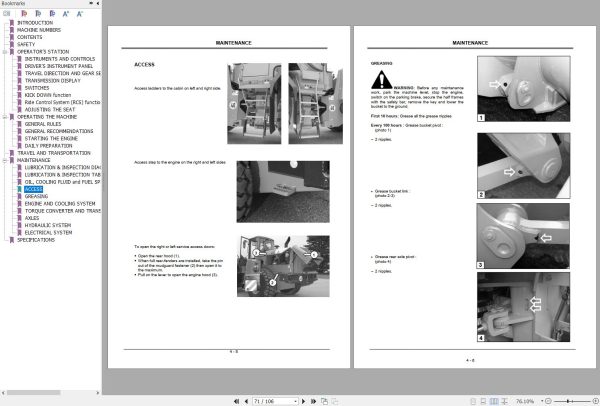Select the TRANSMISSION DISPLAY bookmark

point(52,81)
